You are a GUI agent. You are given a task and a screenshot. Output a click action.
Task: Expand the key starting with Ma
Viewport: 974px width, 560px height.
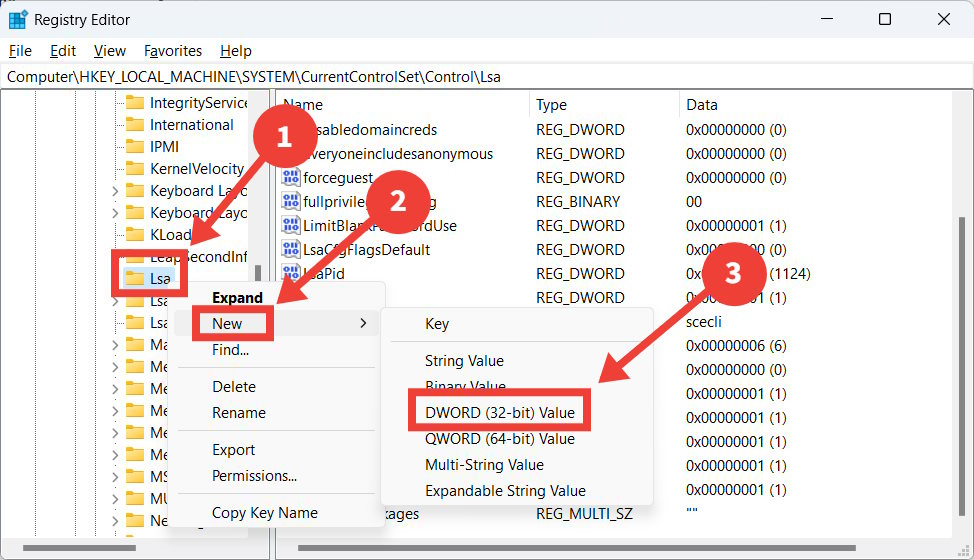tap(115, 345)
